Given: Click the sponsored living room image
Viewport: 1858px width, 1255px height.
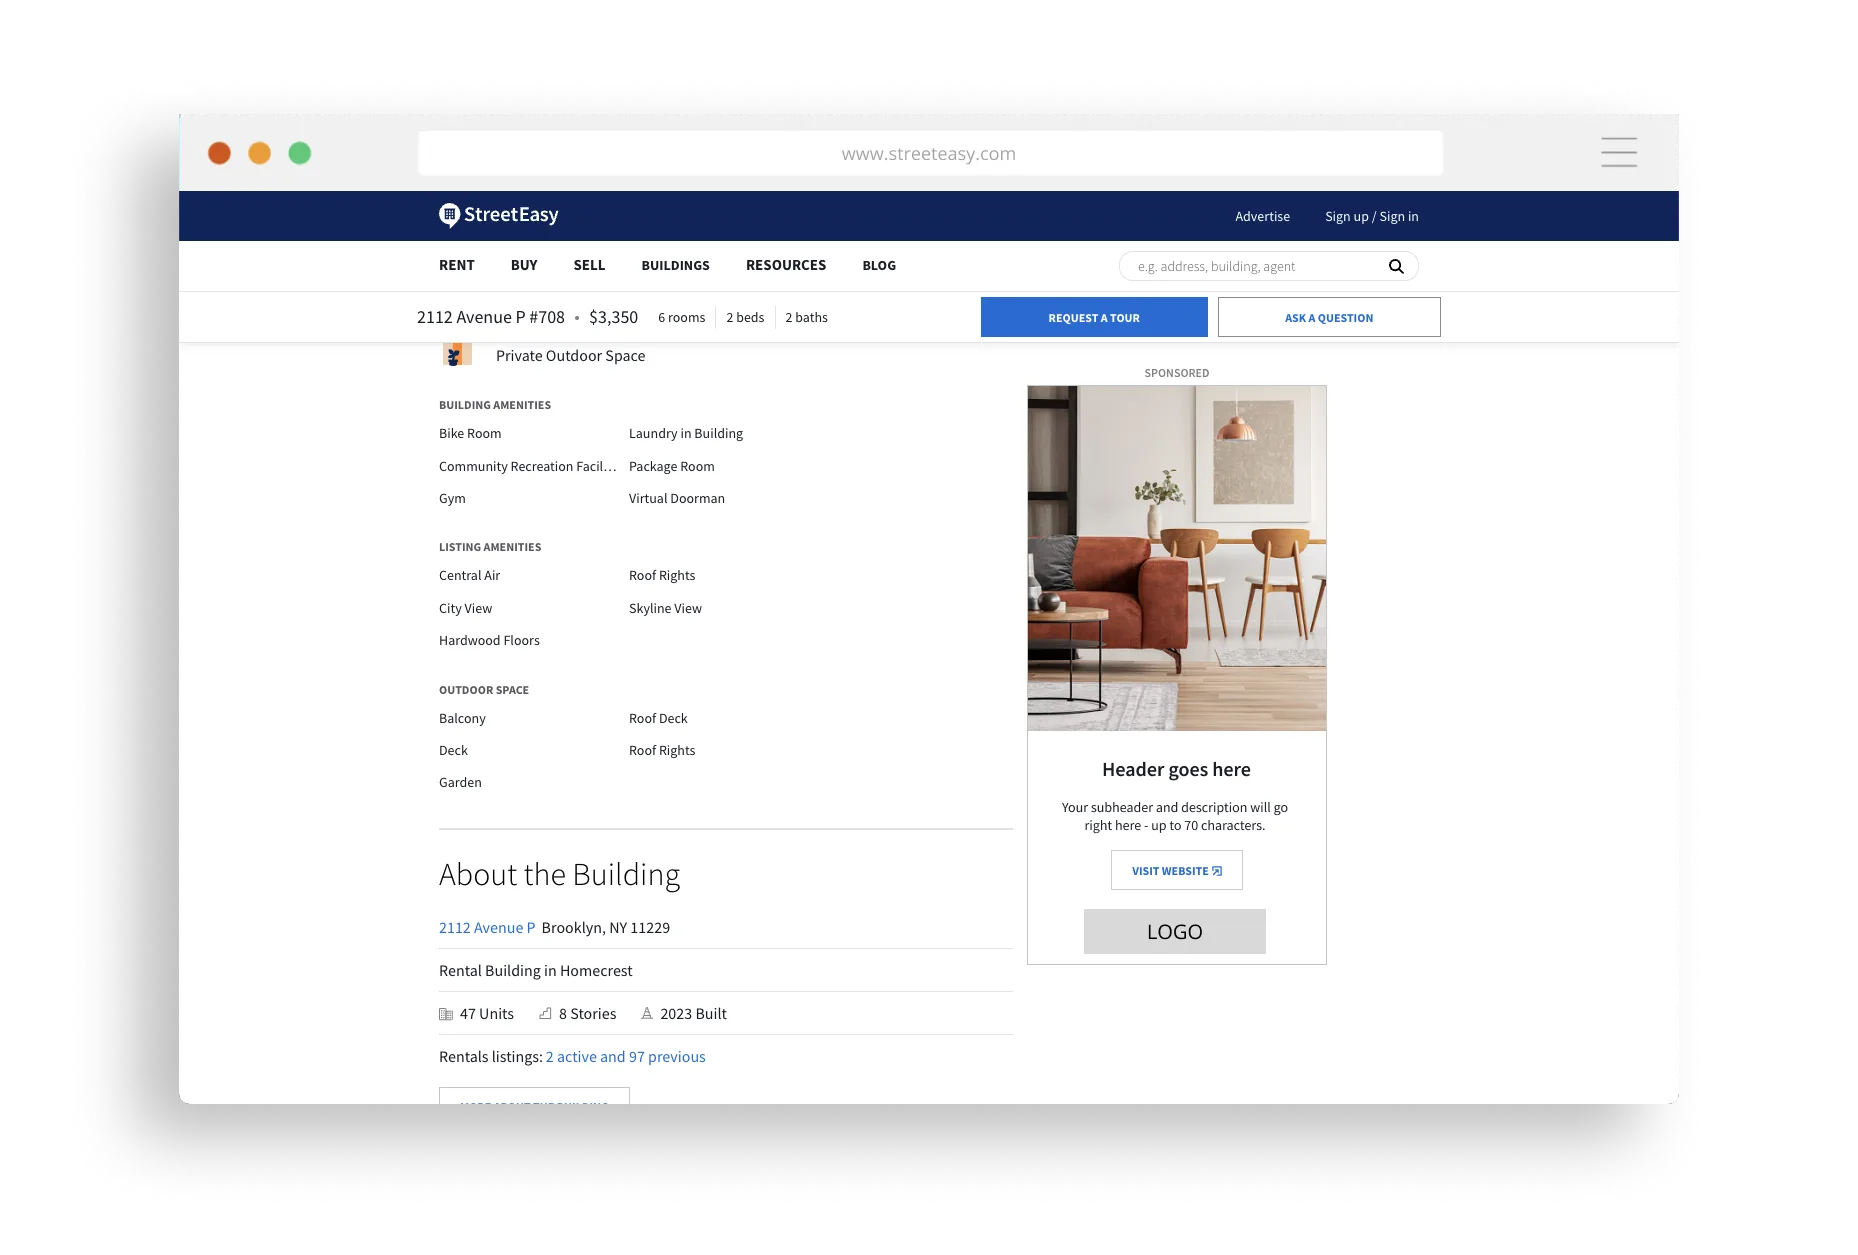Looking at the screenshot, I should pos(1177,558).
